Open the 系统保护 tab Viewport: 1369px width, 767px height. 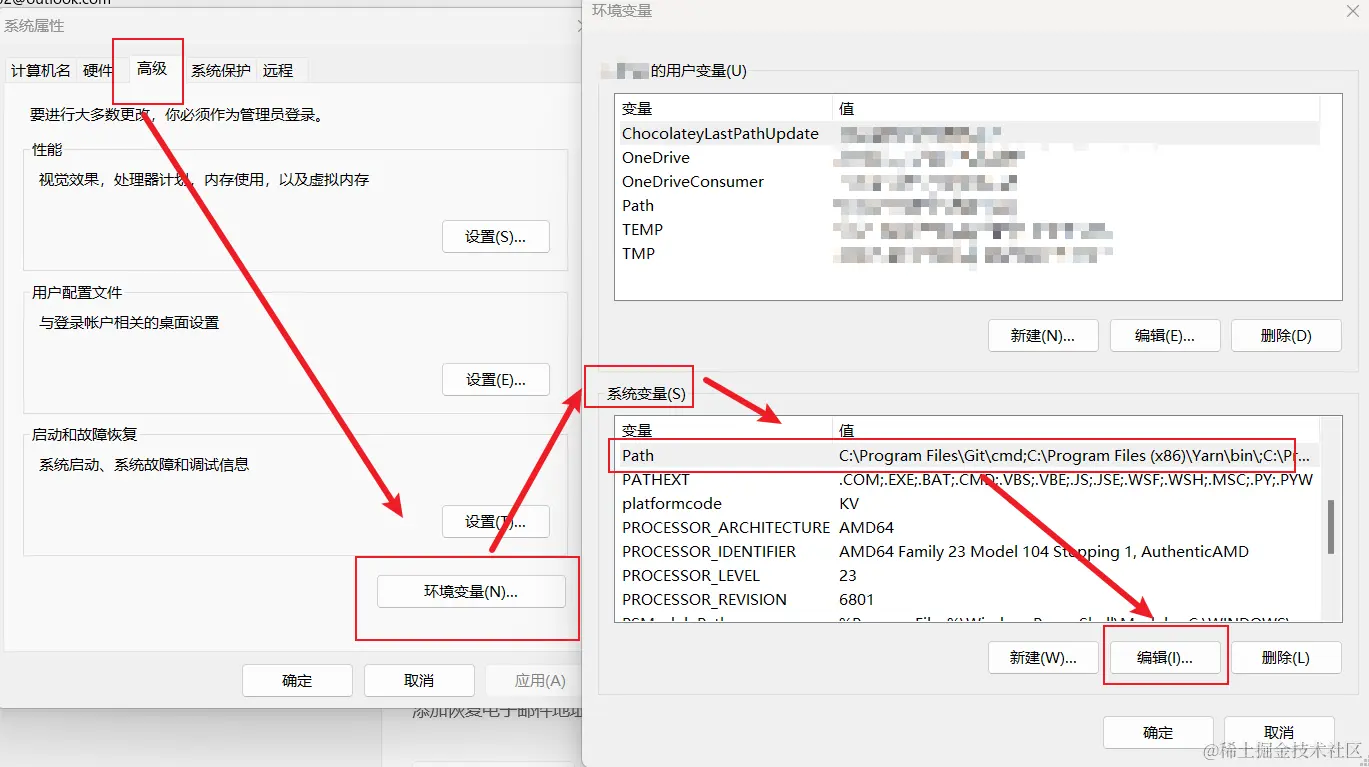(x=219, y=70)
